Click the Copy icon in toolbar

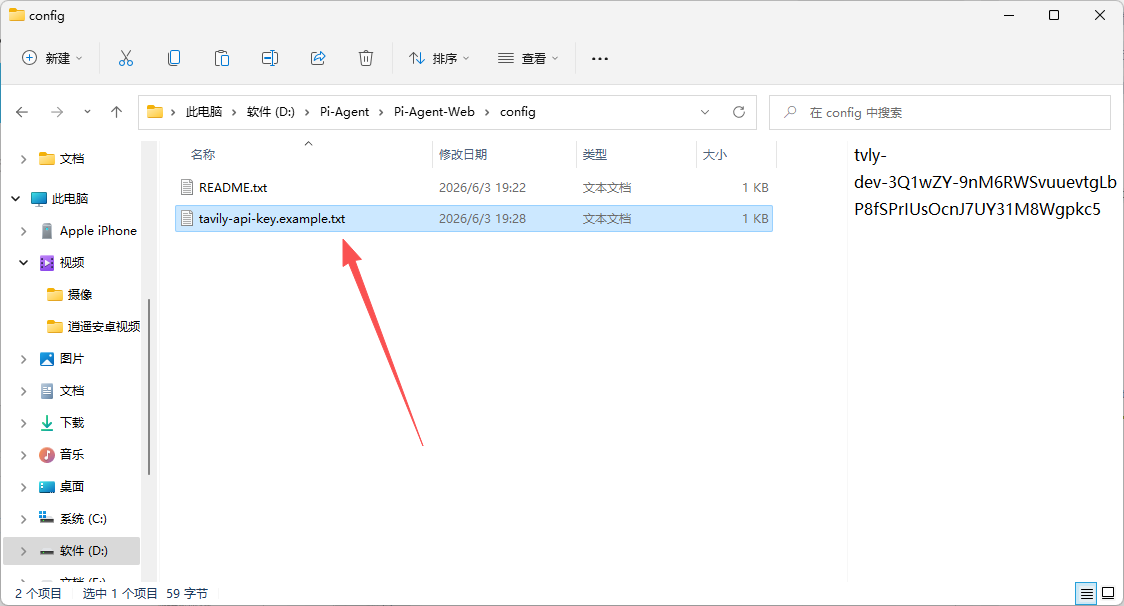point(173,58)
